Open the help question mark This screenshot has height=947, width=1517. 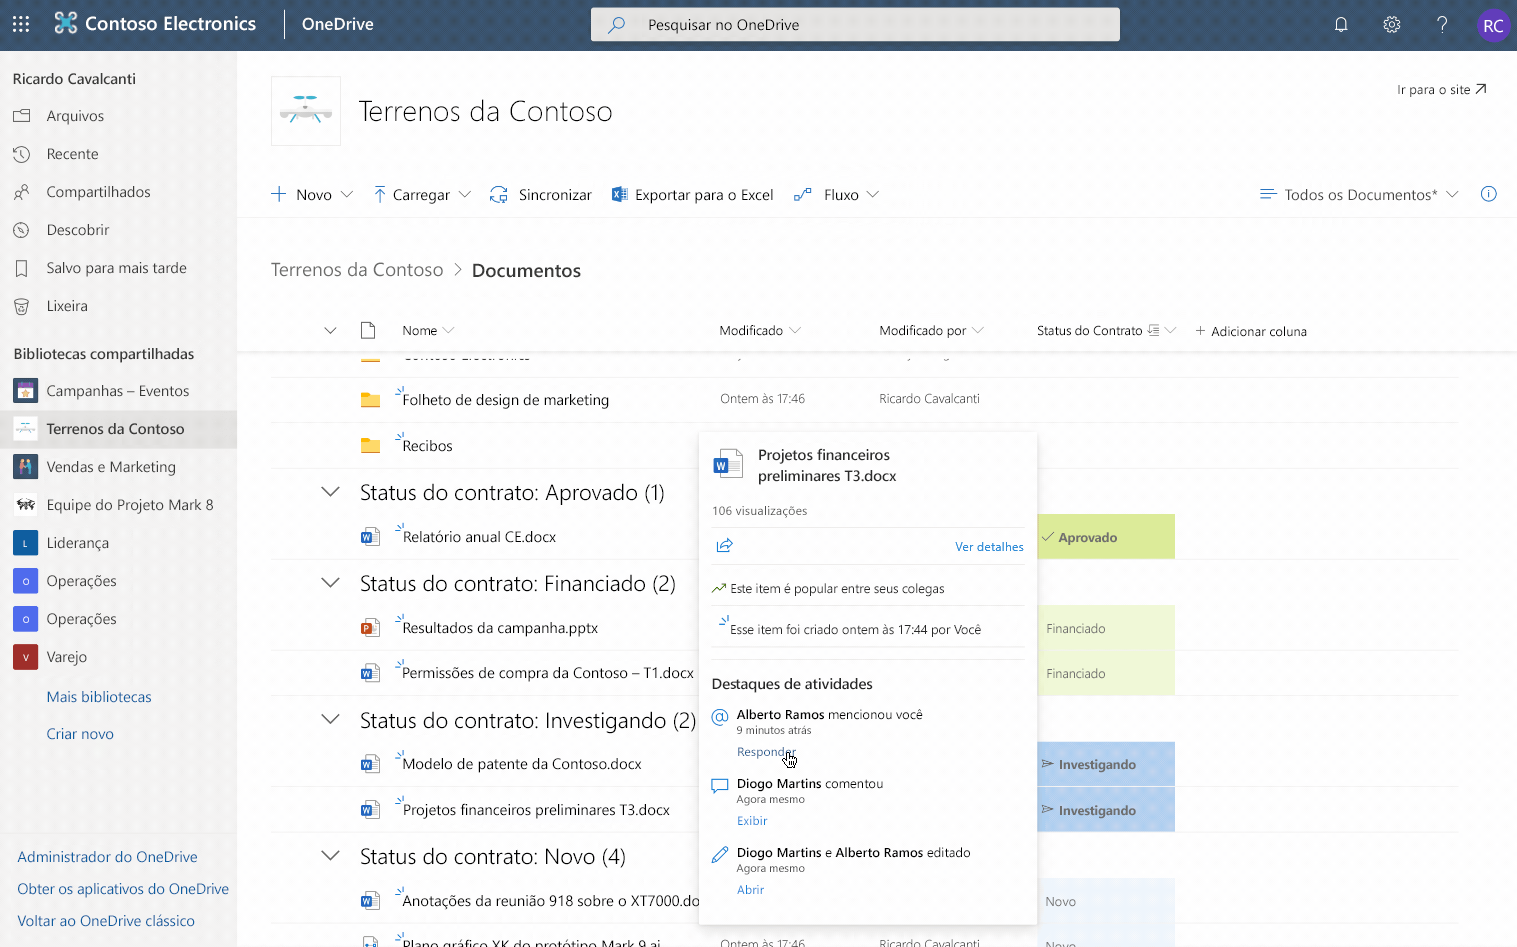point(1442,24)
